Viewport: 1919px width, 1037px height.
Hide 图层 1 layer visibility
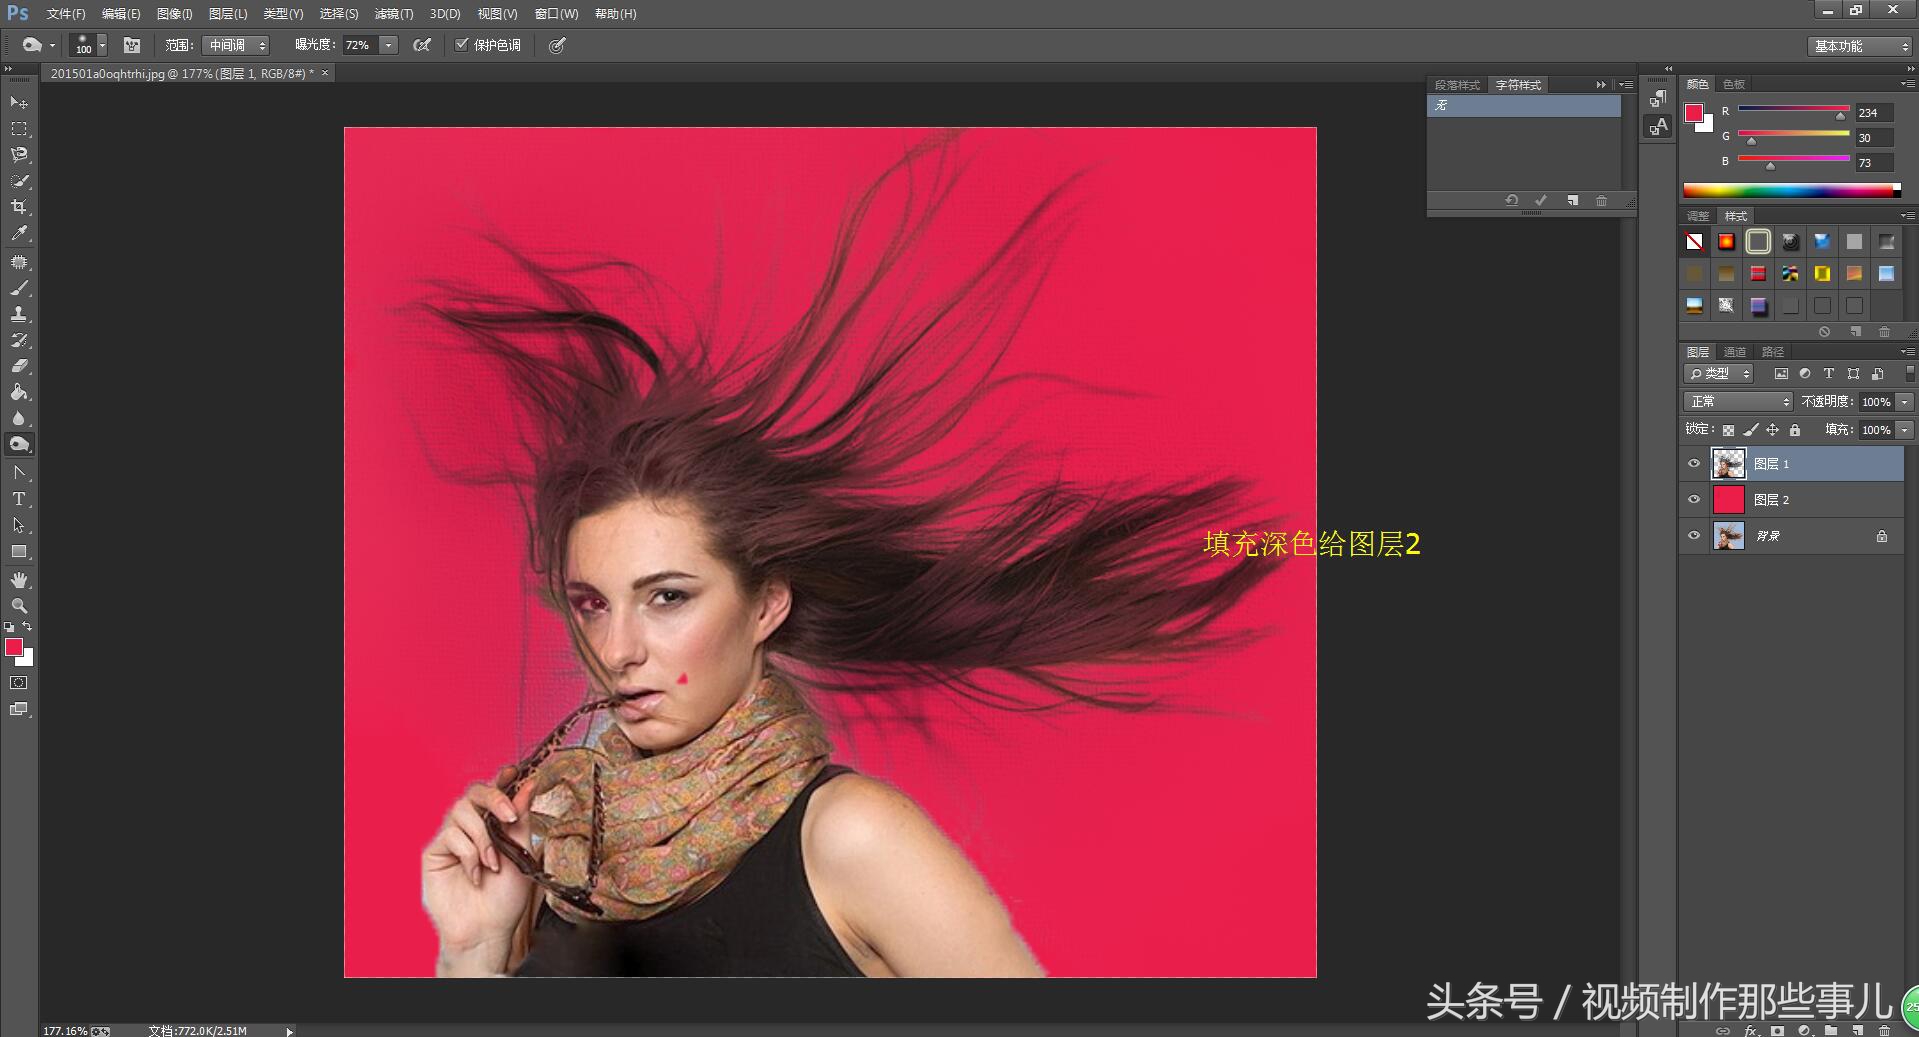(x=1694, y=464)
